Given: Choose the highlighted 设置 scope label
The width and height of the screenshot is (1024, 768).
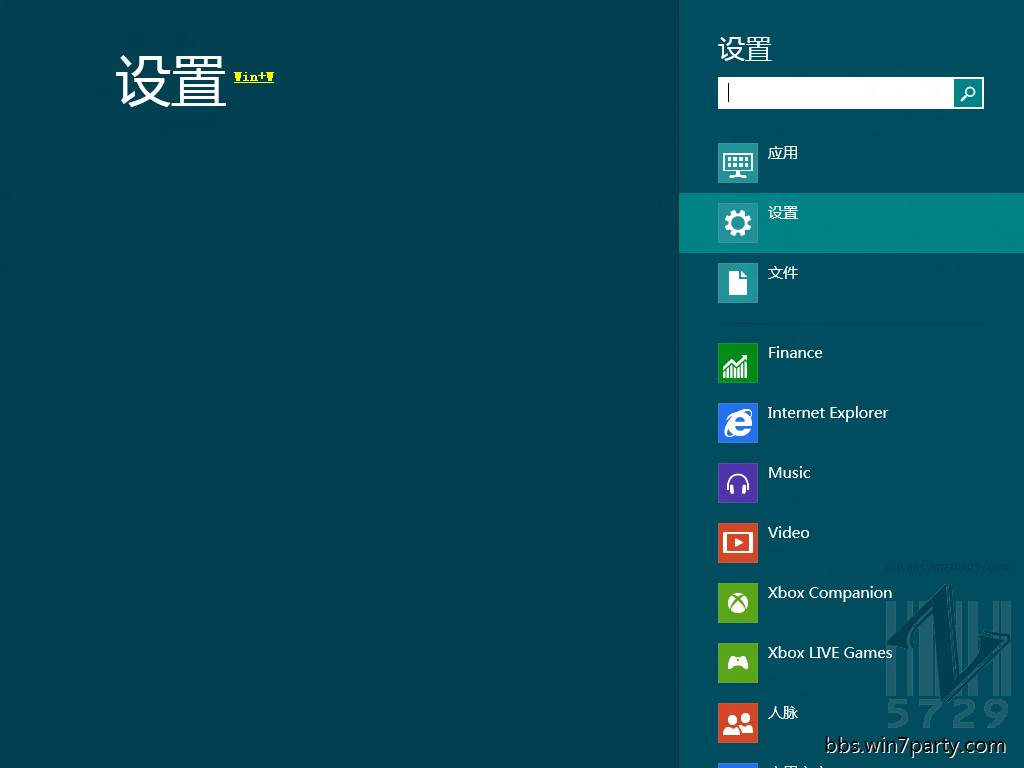Looking at the screenshot, I should pyautogui.click(x=782, y=213).
